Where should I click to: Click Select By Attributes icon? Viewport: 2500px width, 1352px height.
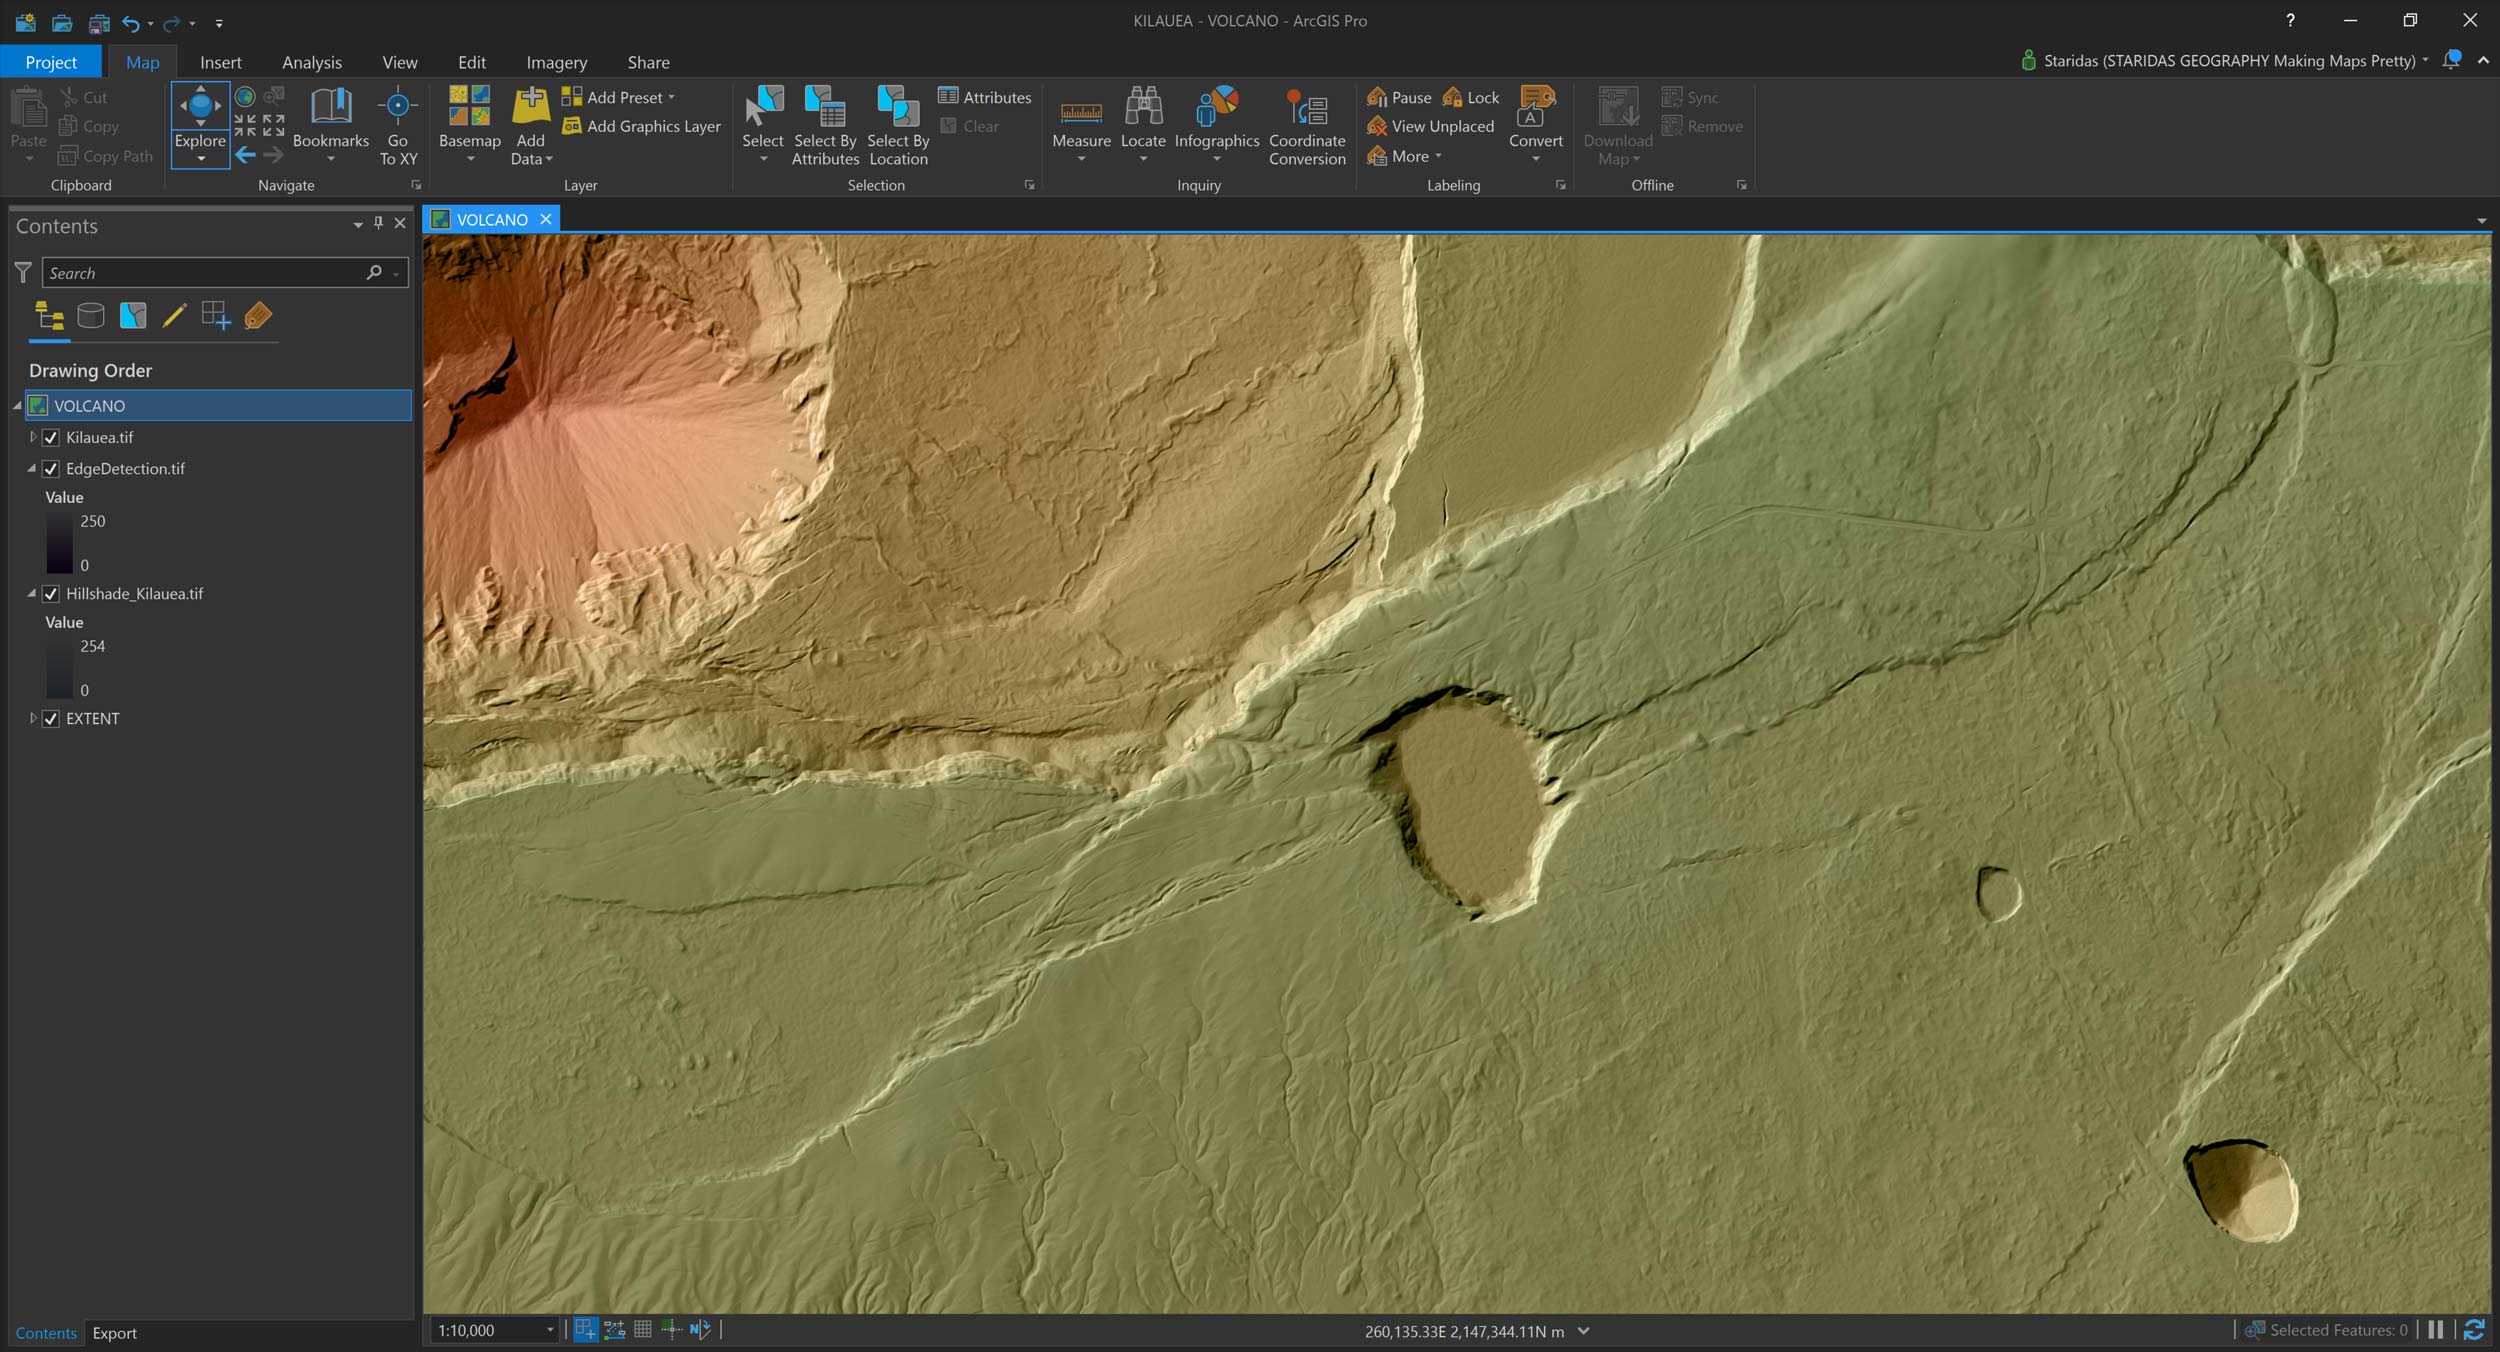825,112
